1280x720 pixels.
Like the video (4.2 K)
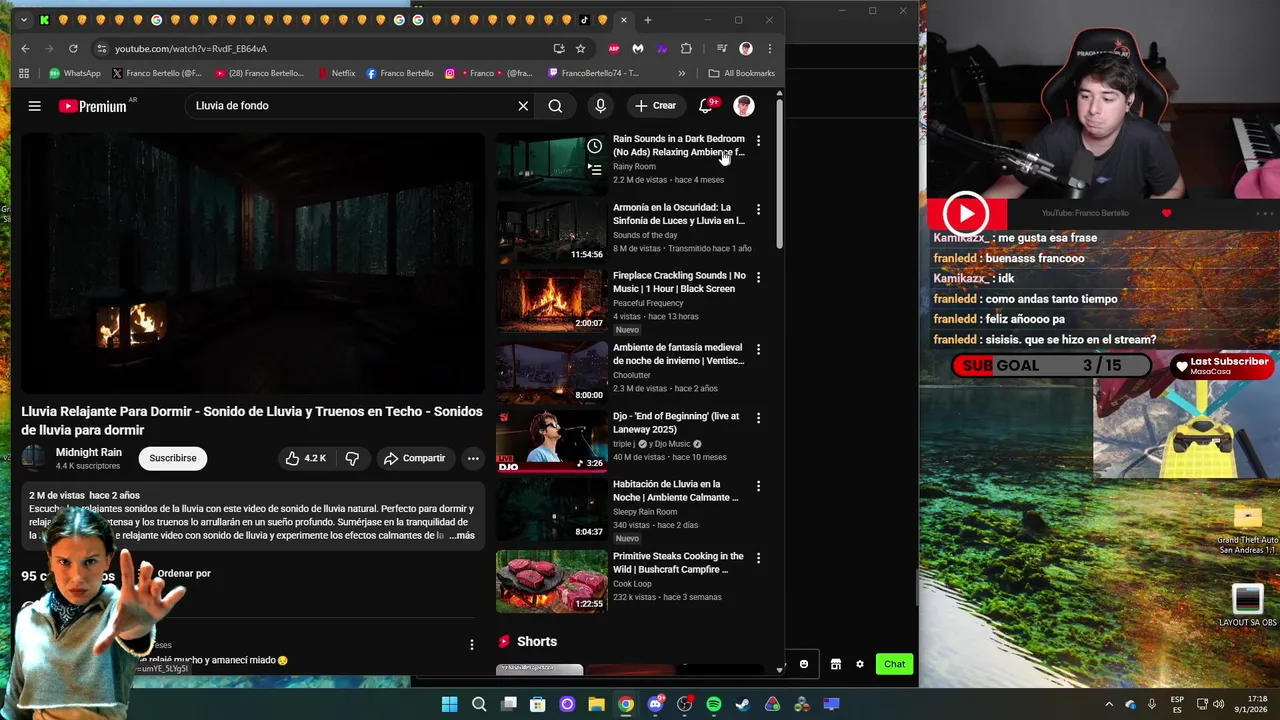pos(306,458)
